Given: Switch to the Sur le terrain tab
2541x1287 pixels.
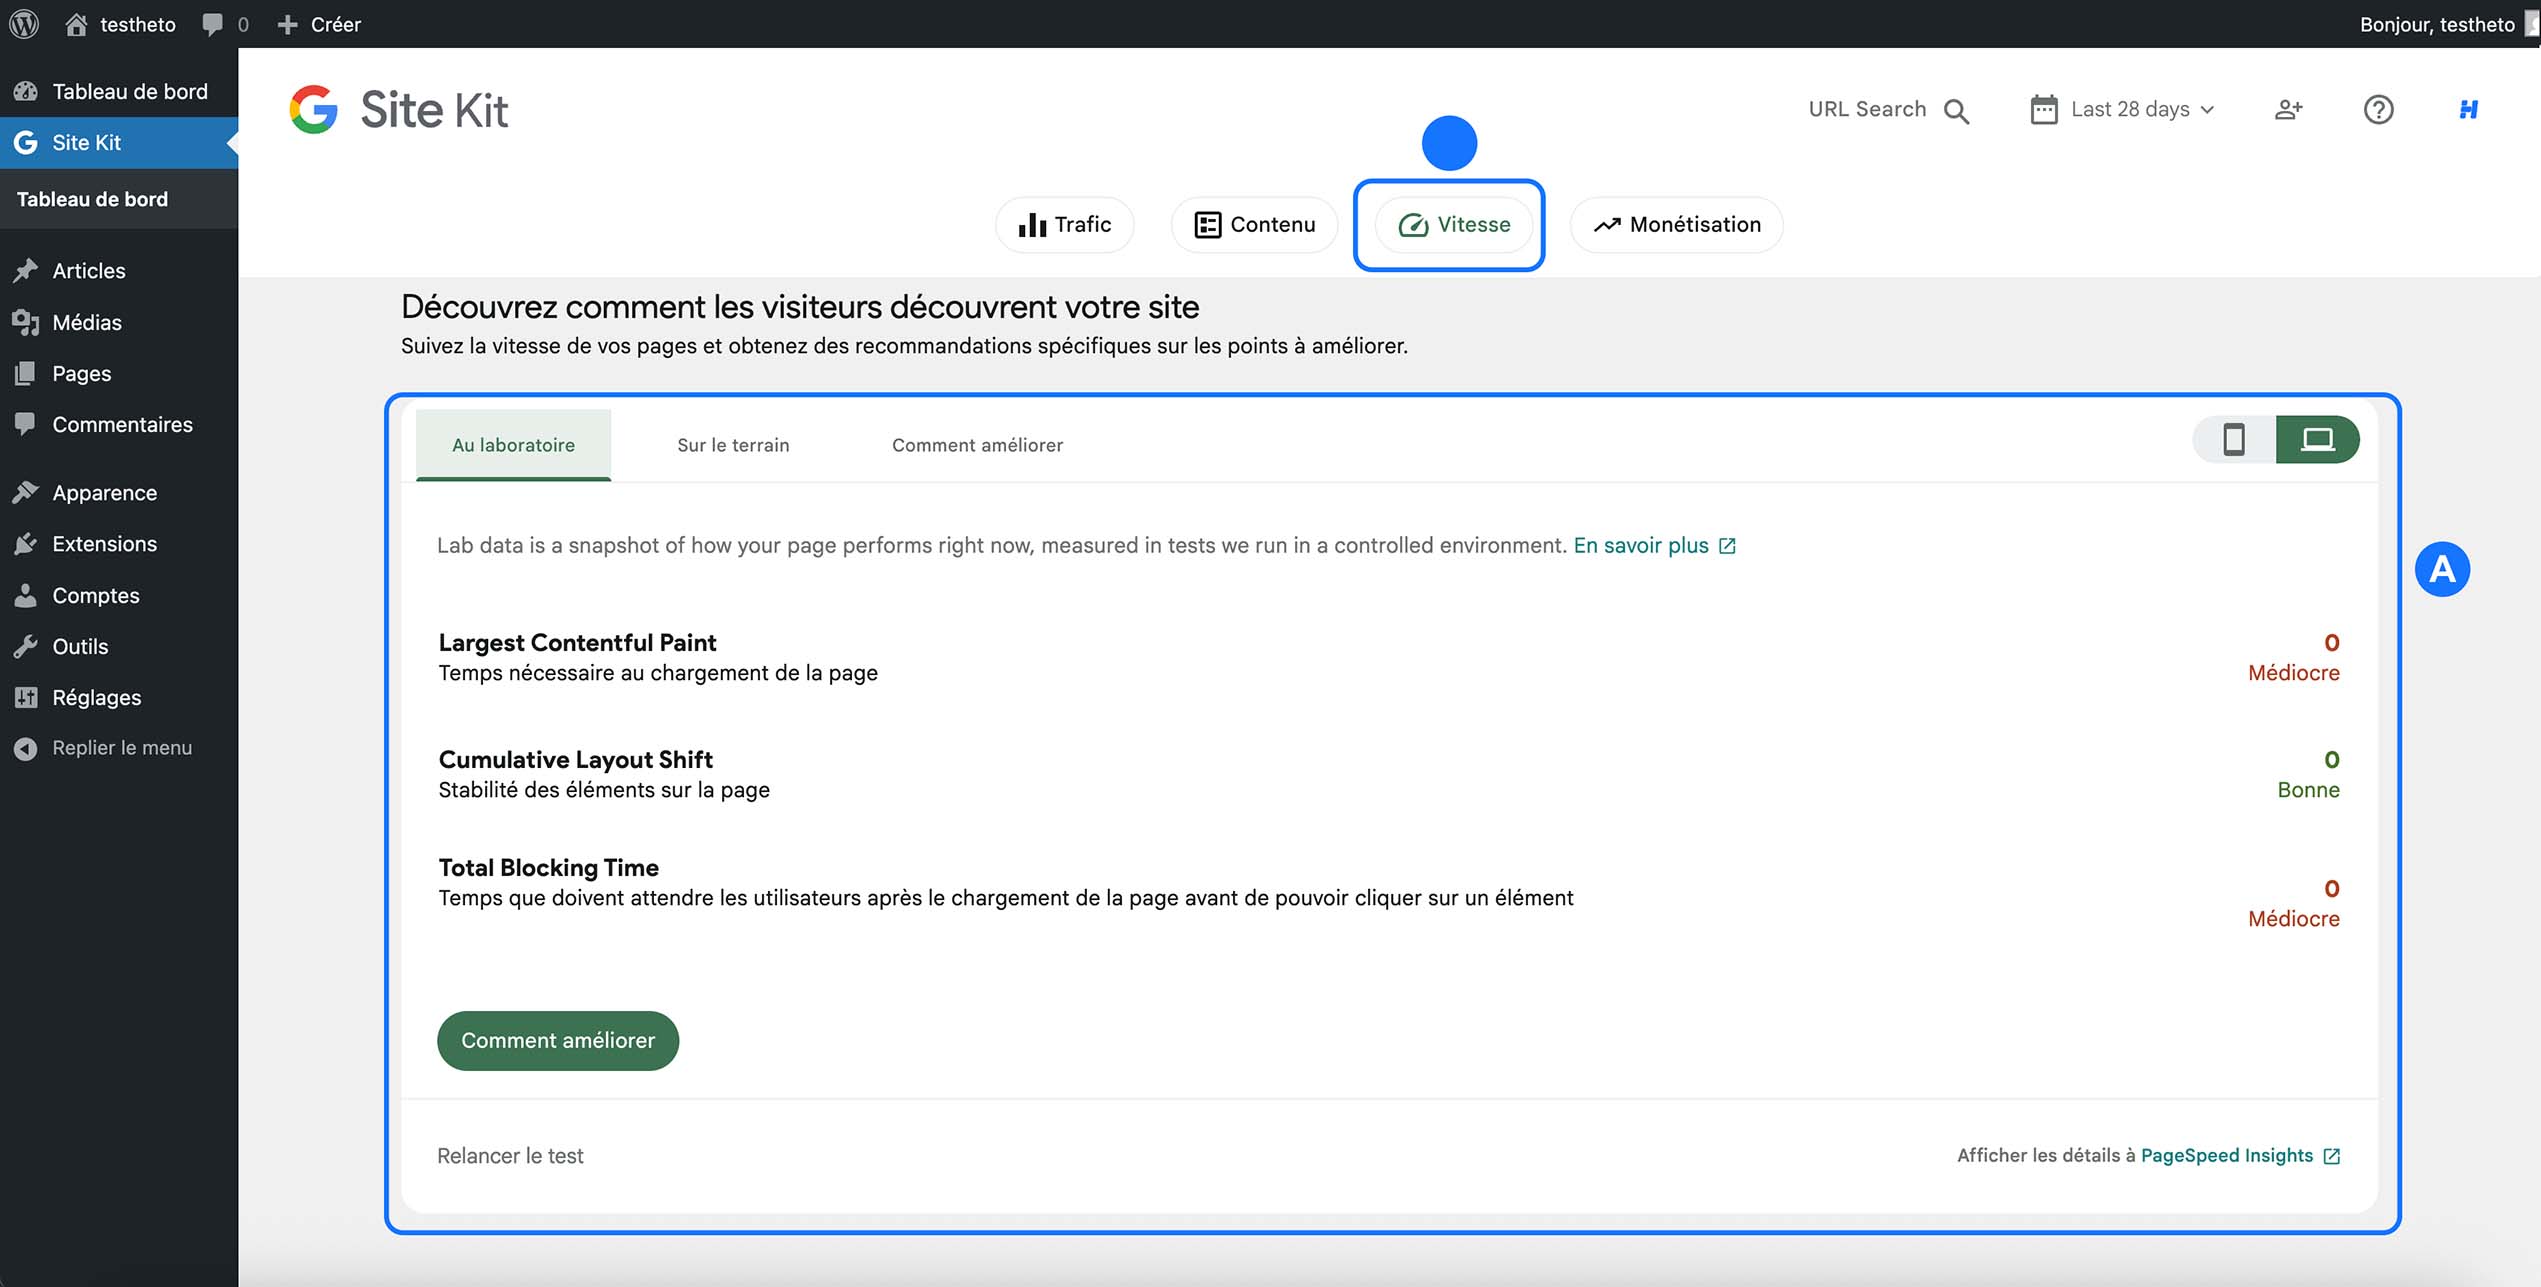Looking at the screenshot, I should pyautogui.click(x=733, y=445).
